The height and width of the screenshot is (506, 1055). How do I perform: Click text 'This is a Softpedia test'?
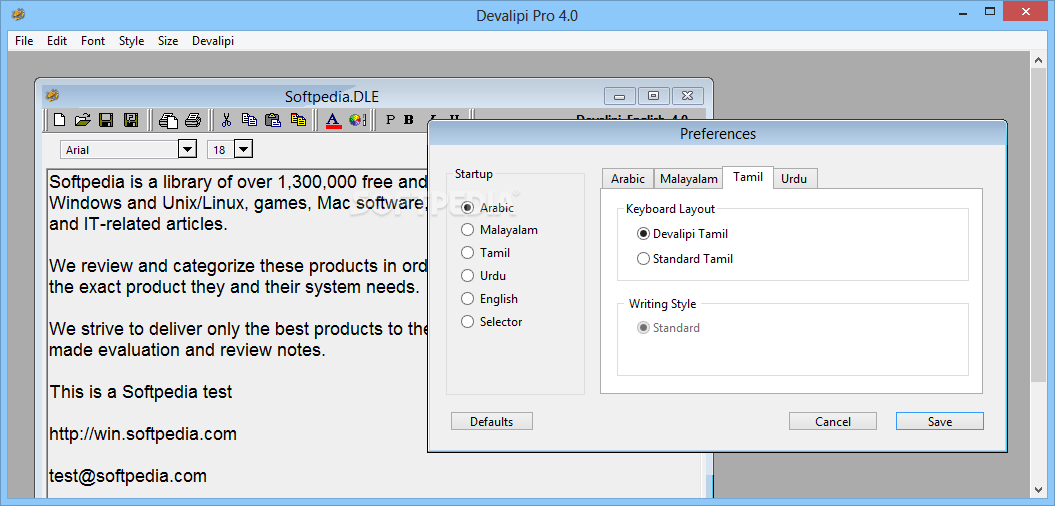pos(141,392)
